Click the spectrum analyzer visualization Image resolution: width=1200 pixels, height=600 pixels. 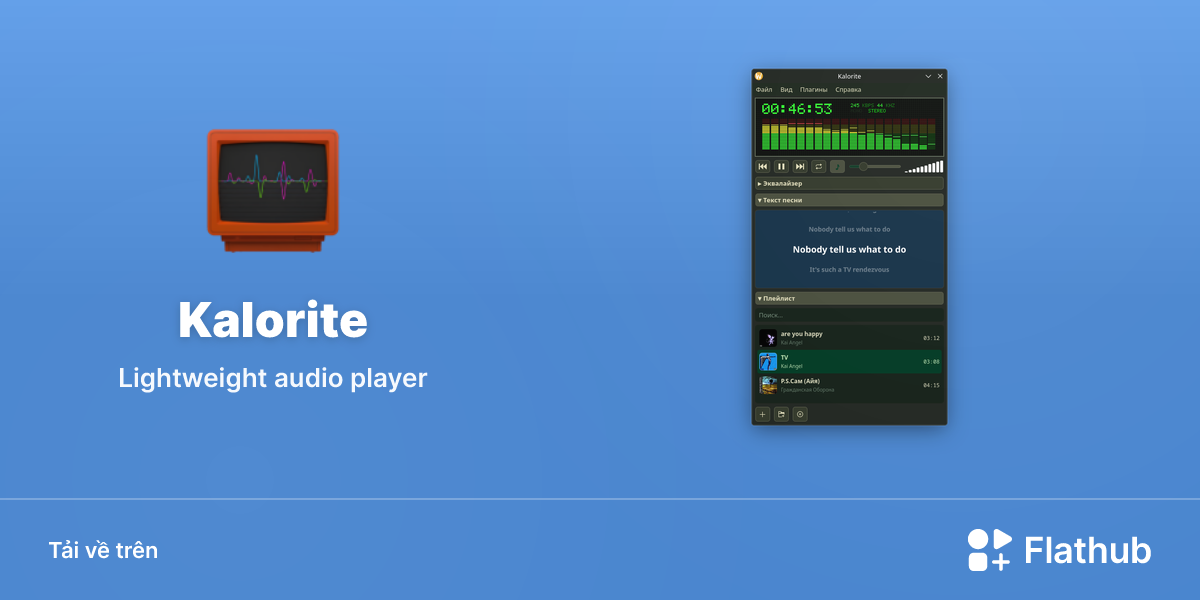click(849, 135)
